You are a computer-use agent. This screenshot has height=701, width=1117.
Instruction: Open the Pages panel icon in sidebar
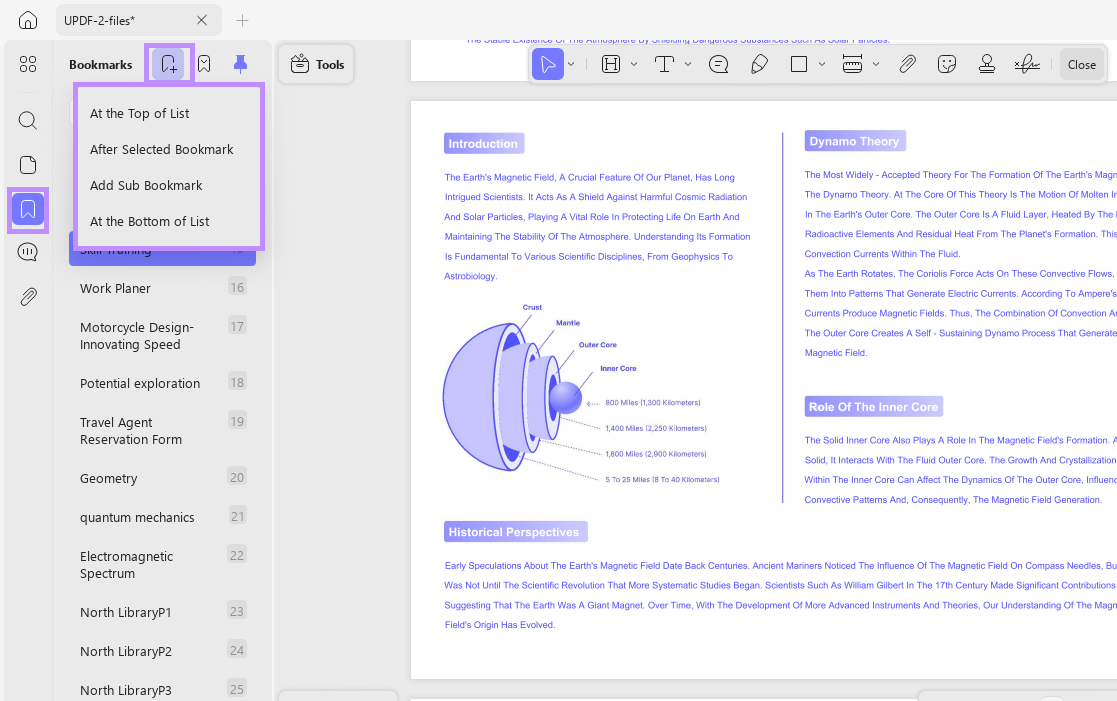click(x=28, y=165)
